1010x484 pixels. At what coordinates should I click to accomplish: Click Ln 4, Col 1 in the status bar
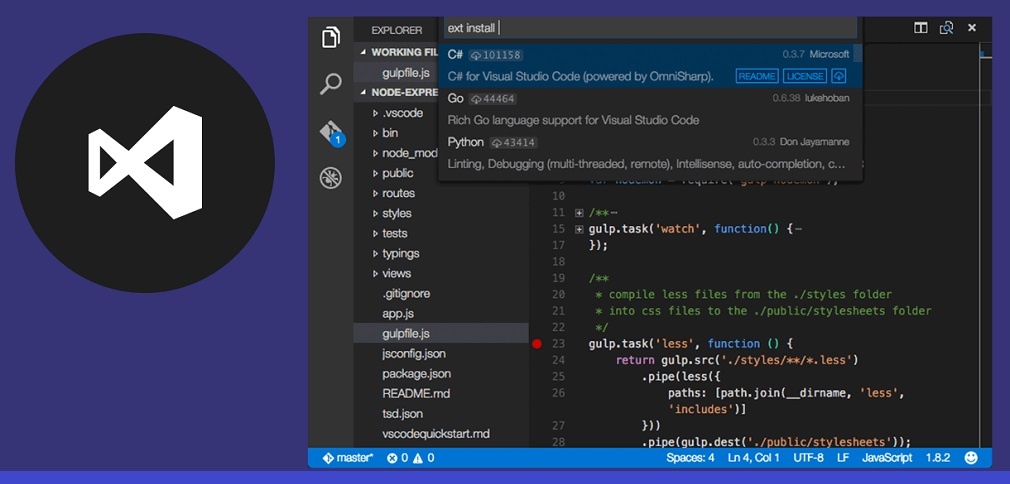[754, 458]
